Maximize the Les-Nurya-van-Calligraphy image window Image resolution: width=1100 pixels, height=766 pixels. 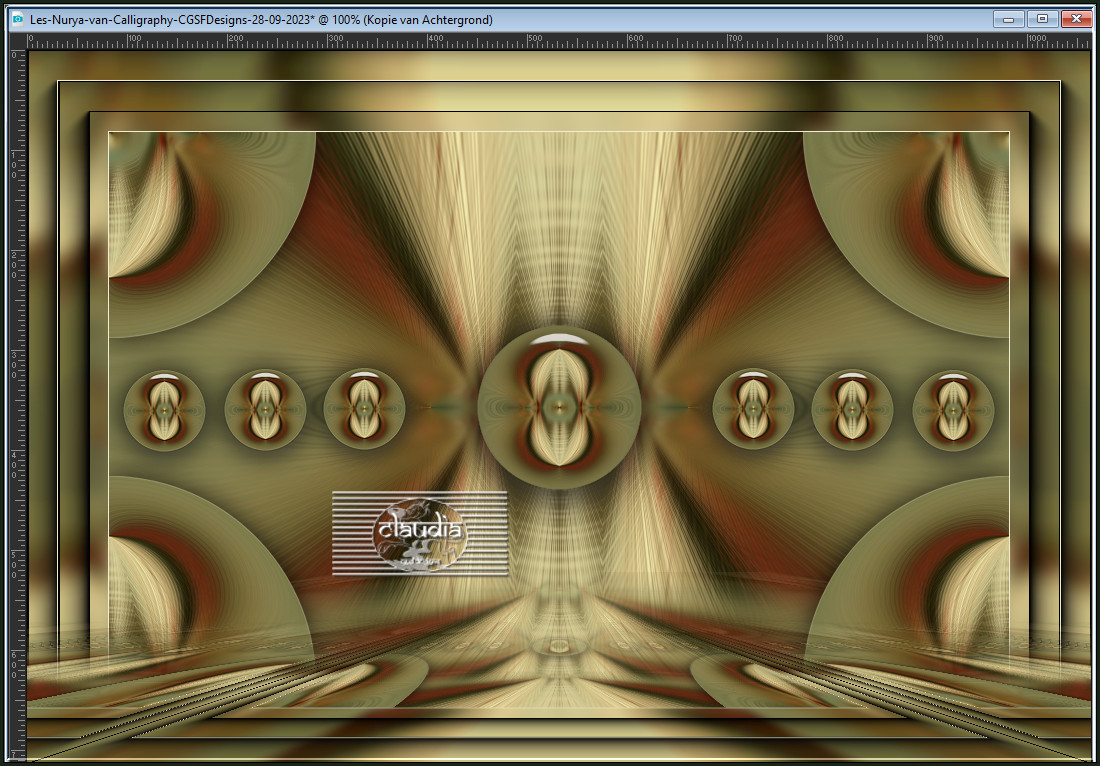[x=1042, y=20]
